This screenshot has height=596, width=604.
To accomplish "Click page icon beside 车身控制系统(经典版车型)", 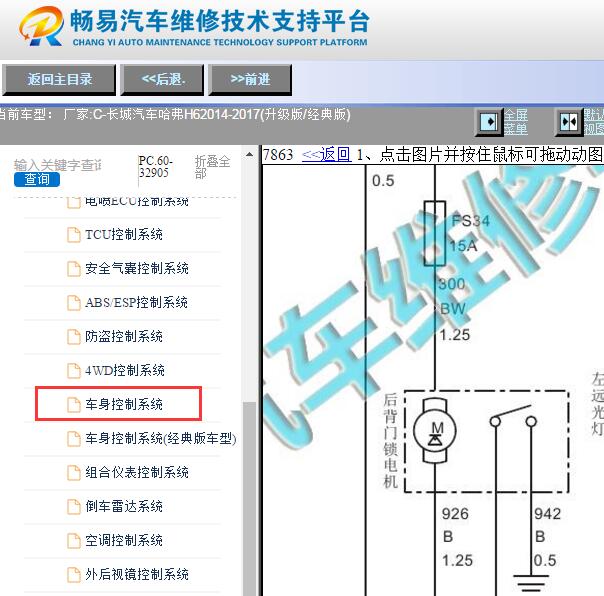I will pyautogui.click(x=74, y=438).
